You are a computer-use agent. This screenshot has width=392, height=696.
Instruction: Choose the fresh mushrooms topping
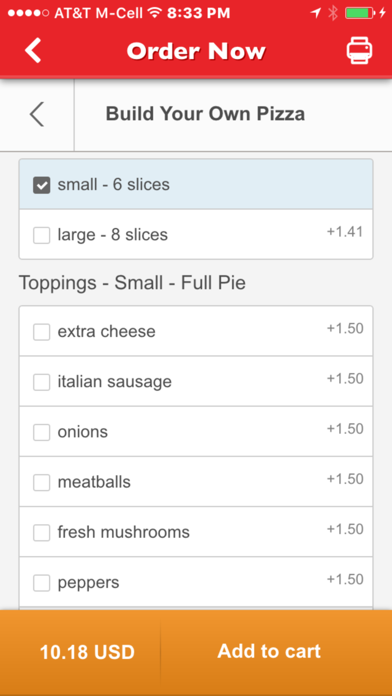42,533
